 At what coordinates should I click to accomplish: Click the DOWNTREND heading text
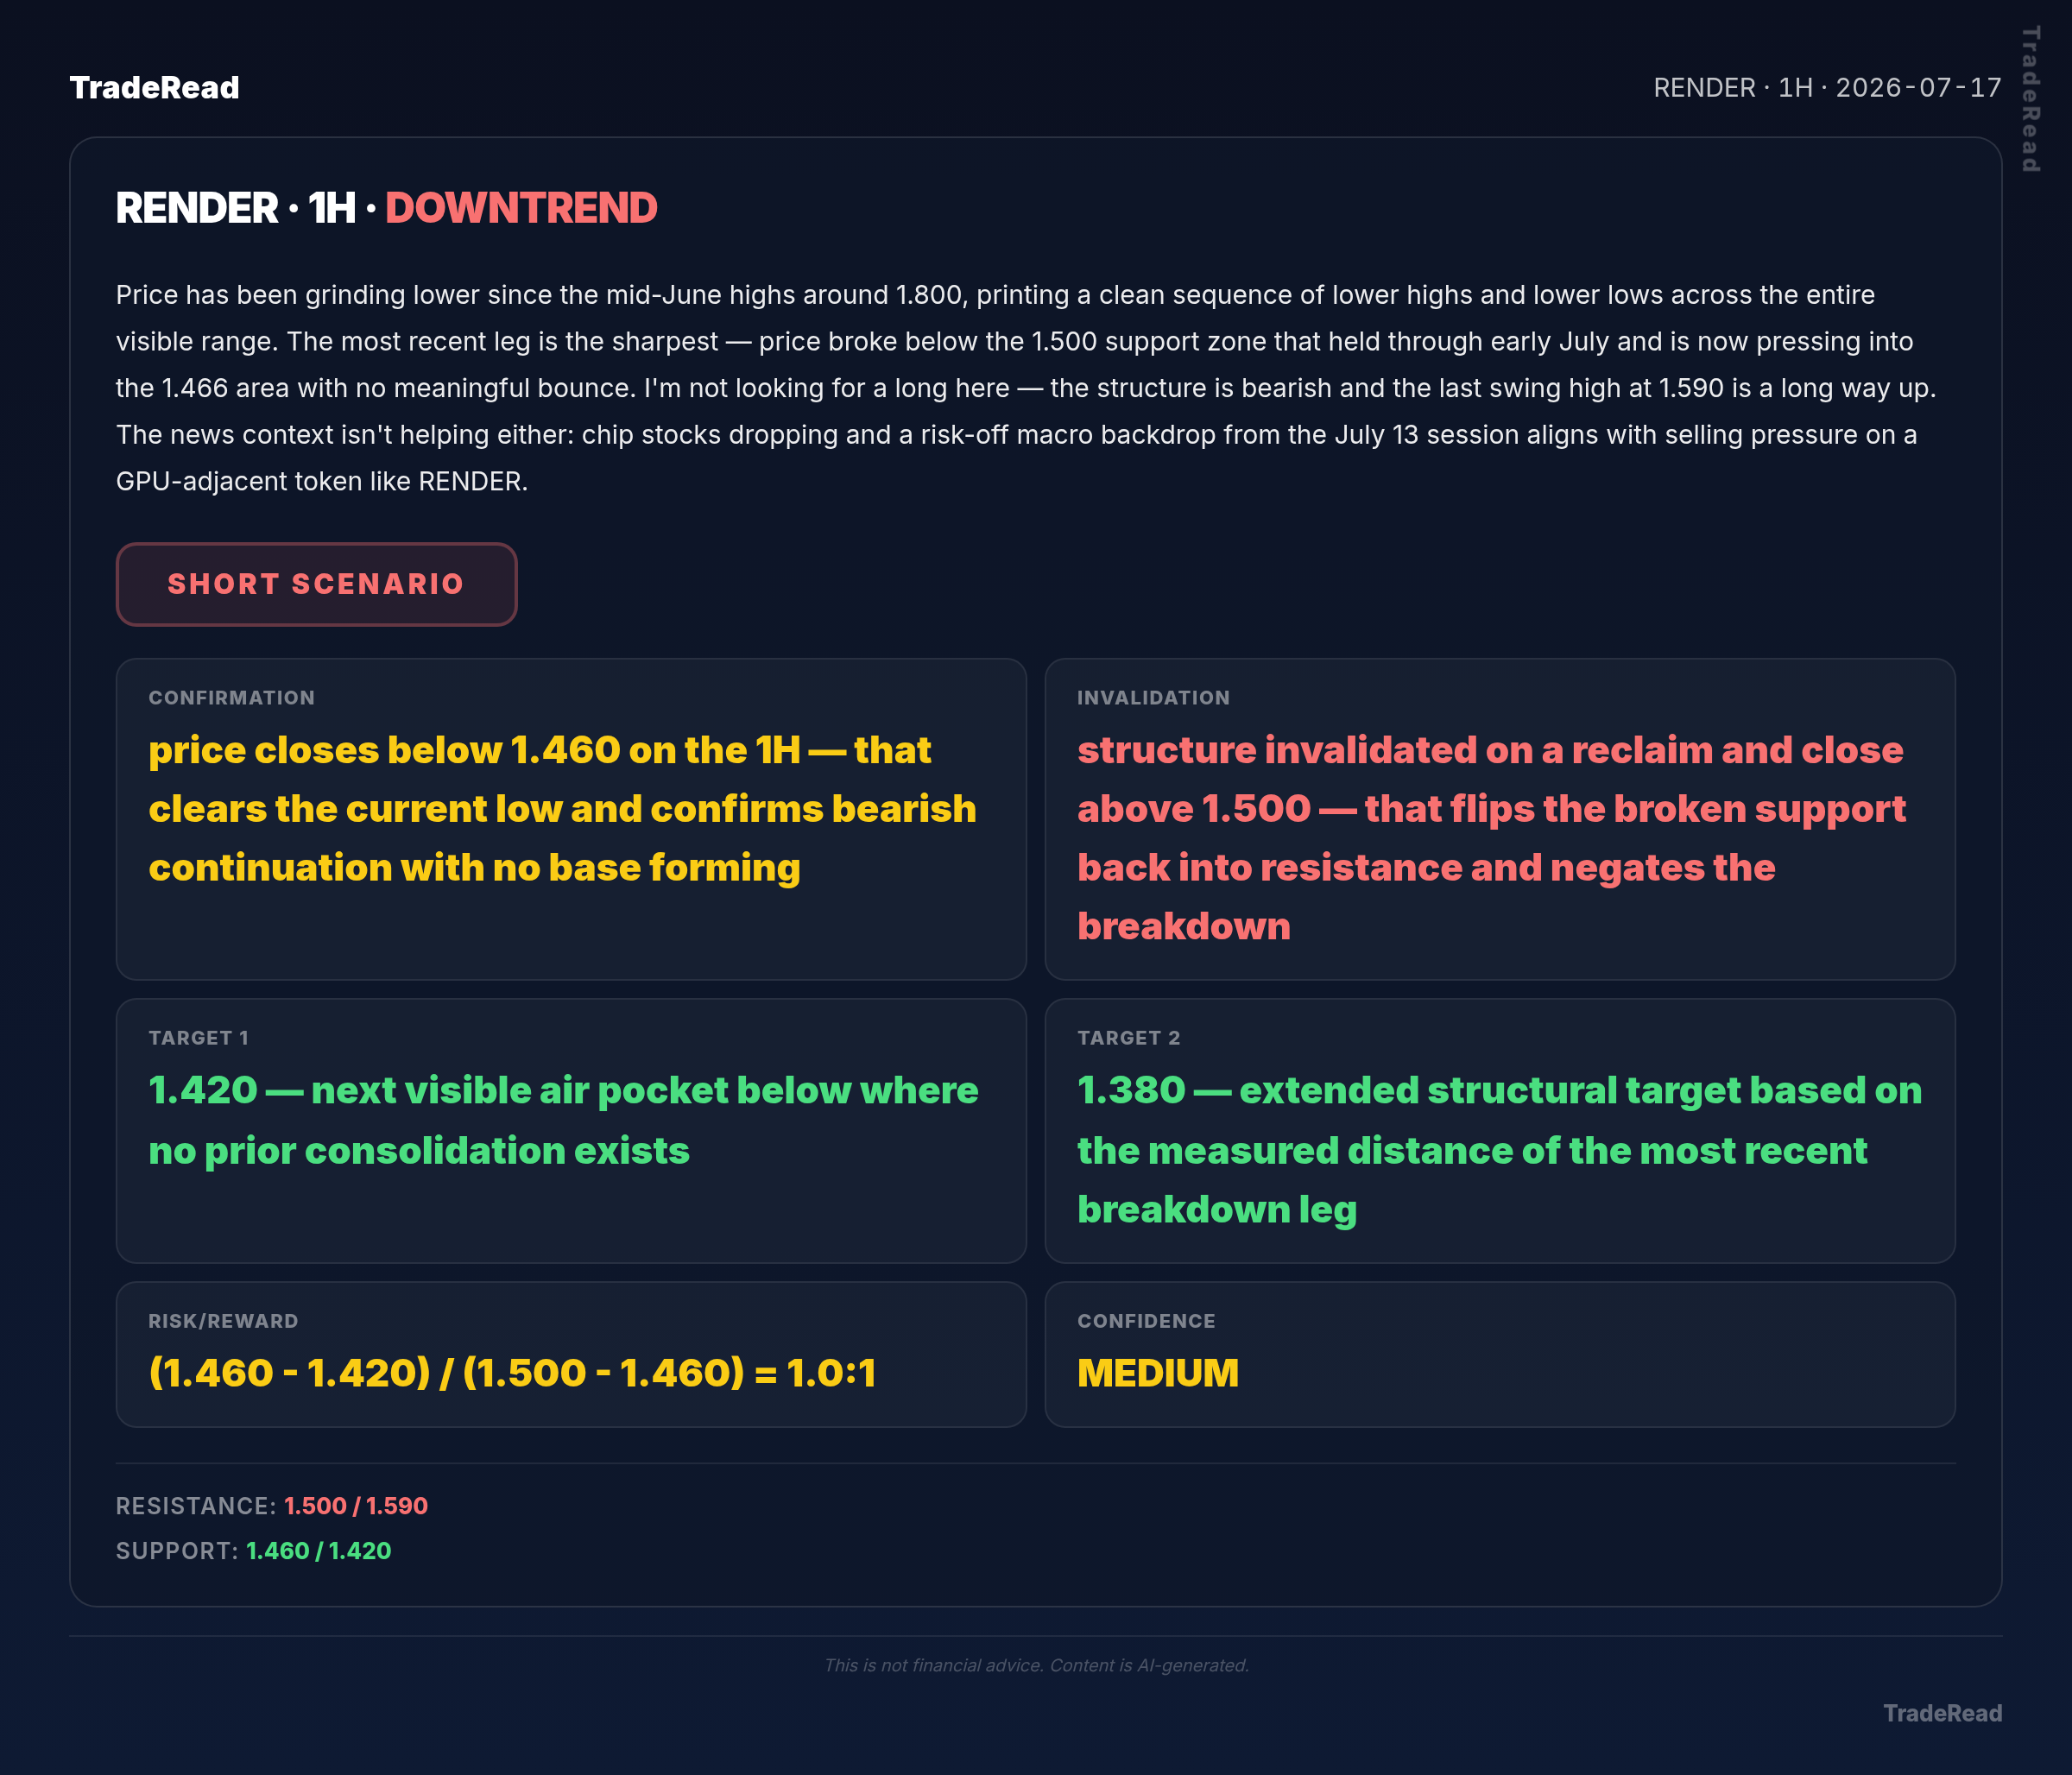521,208
